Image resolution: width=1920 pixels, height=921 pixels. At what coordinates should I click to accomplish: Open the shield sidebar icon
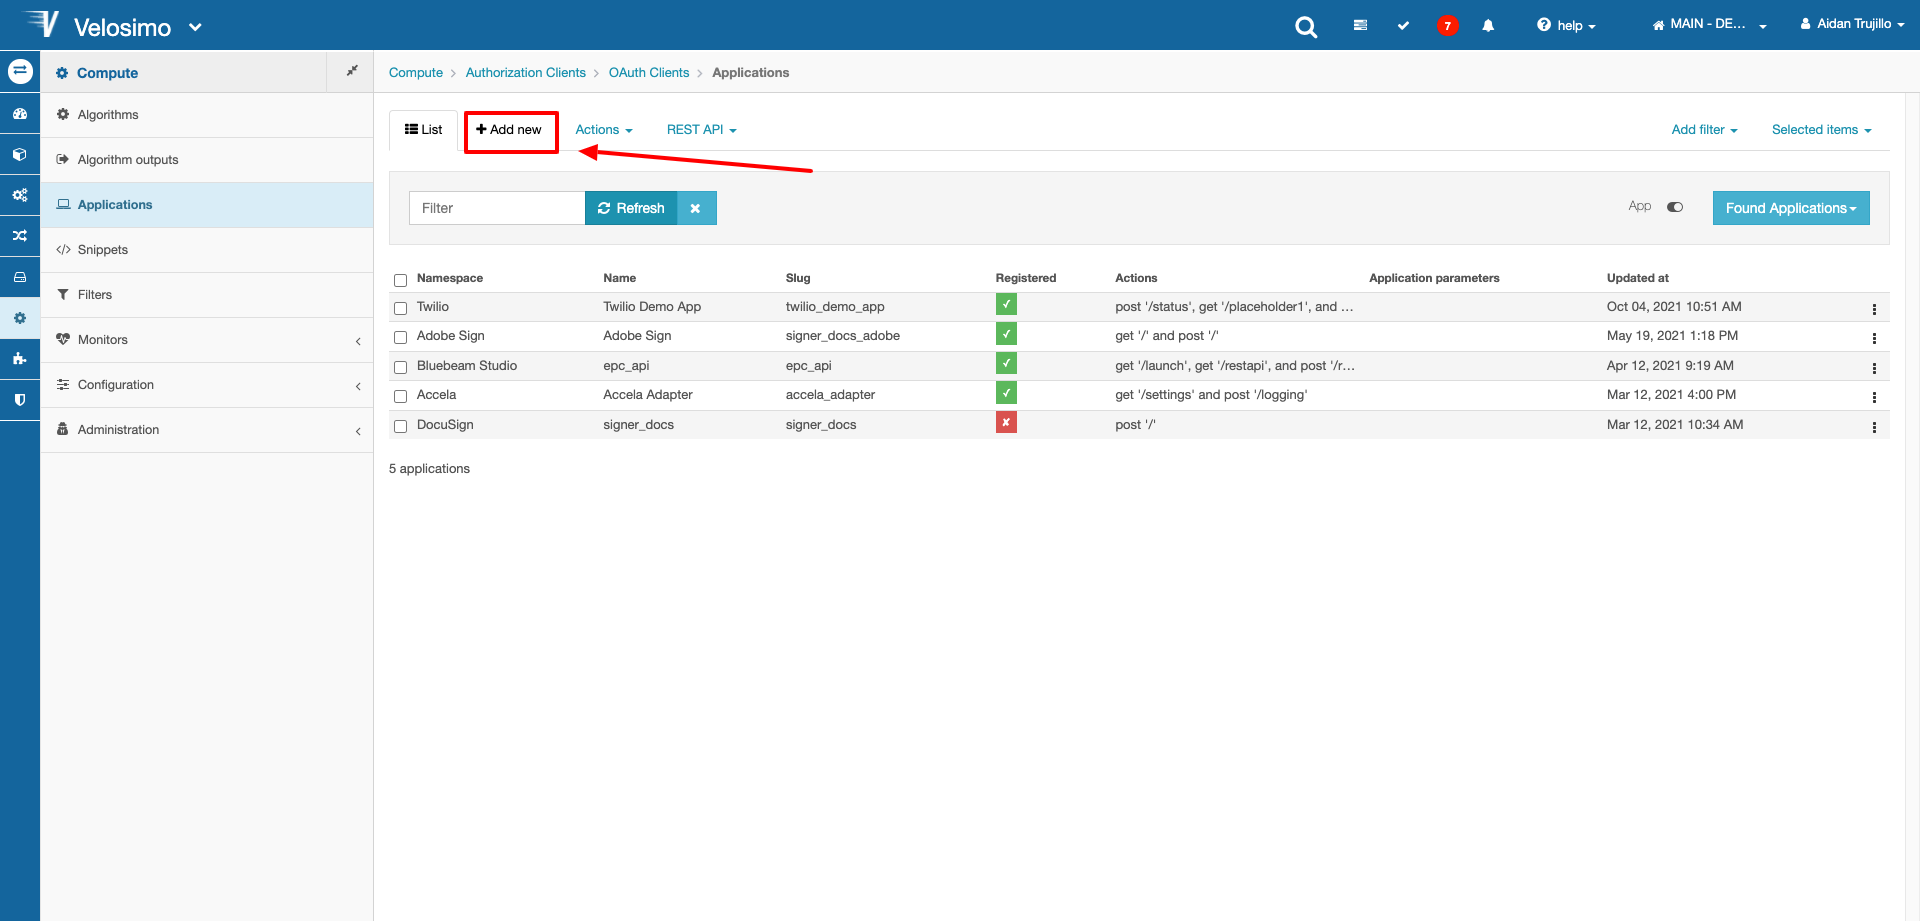point(20,399)
